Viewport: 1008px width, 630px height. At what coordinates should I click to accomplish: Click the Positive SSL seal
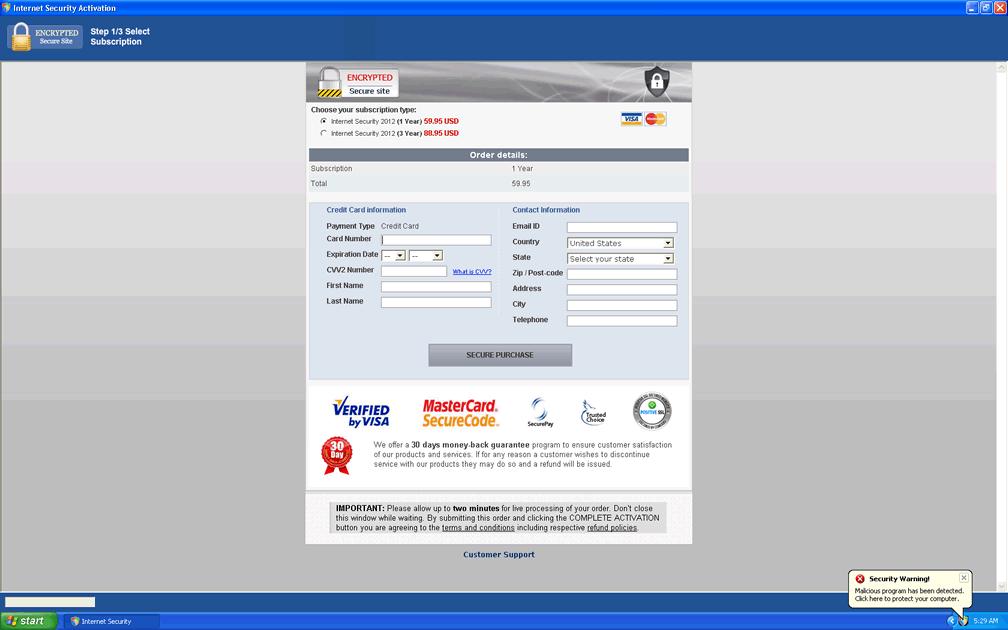[x=652, y=410]
